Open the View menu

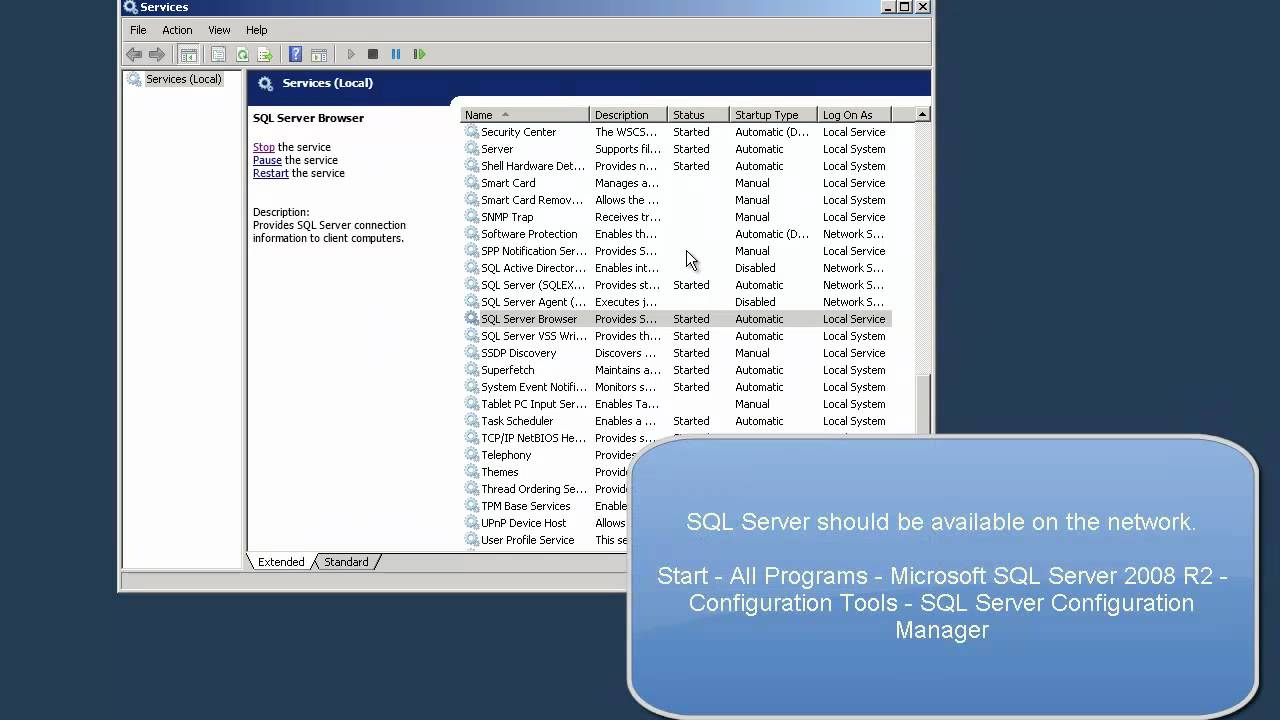[219, 30]
